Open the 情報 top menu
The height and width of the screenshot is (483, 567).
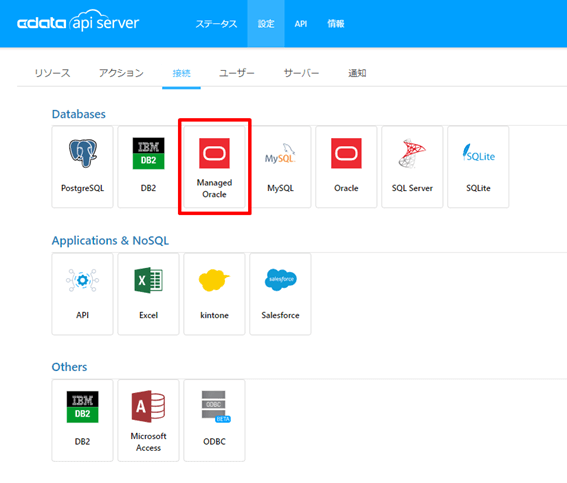click(336, 24)
